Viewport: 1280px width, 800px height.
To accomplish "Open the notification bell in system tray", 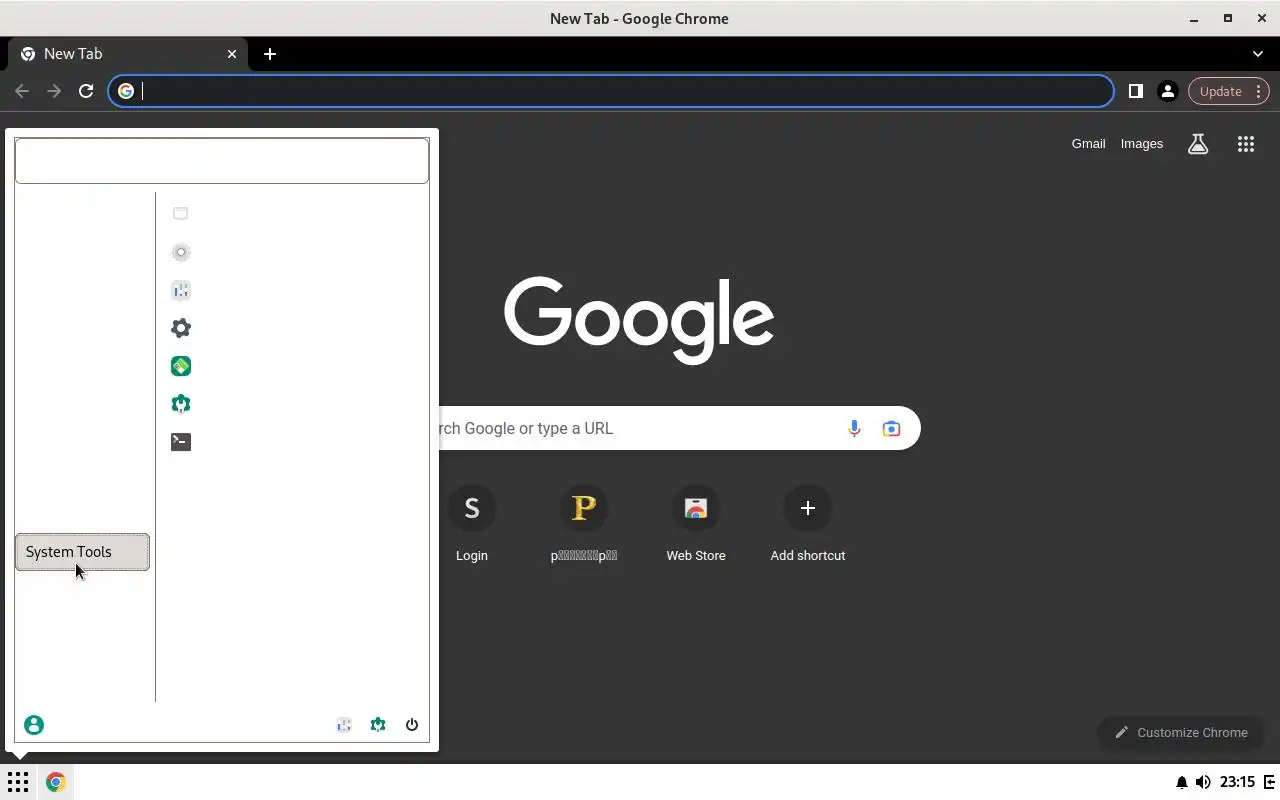I will pos(1181,782).
